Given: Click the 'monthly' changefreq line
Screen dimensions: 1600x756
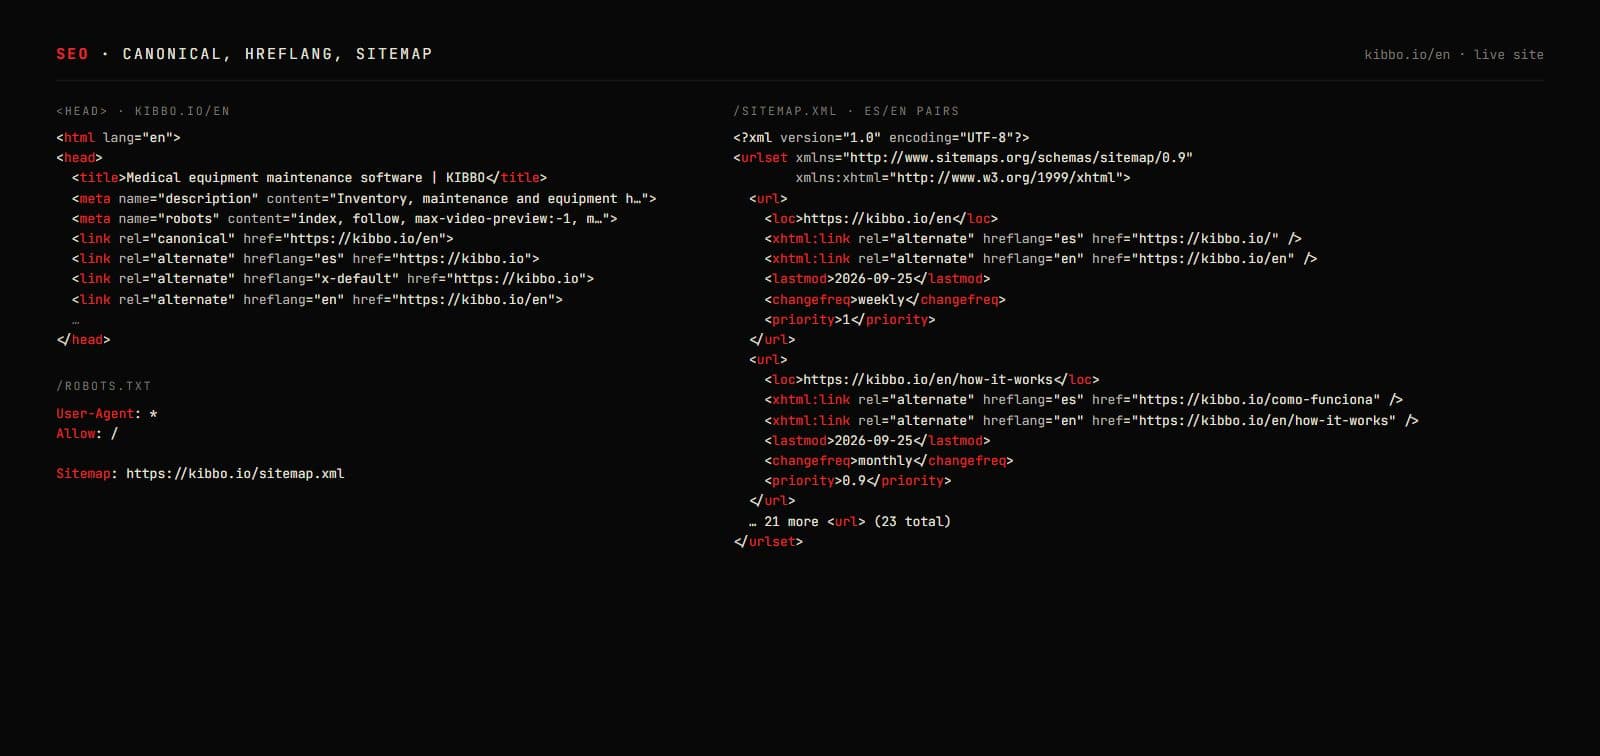Looking at the screenshot, I should (889, 461).
